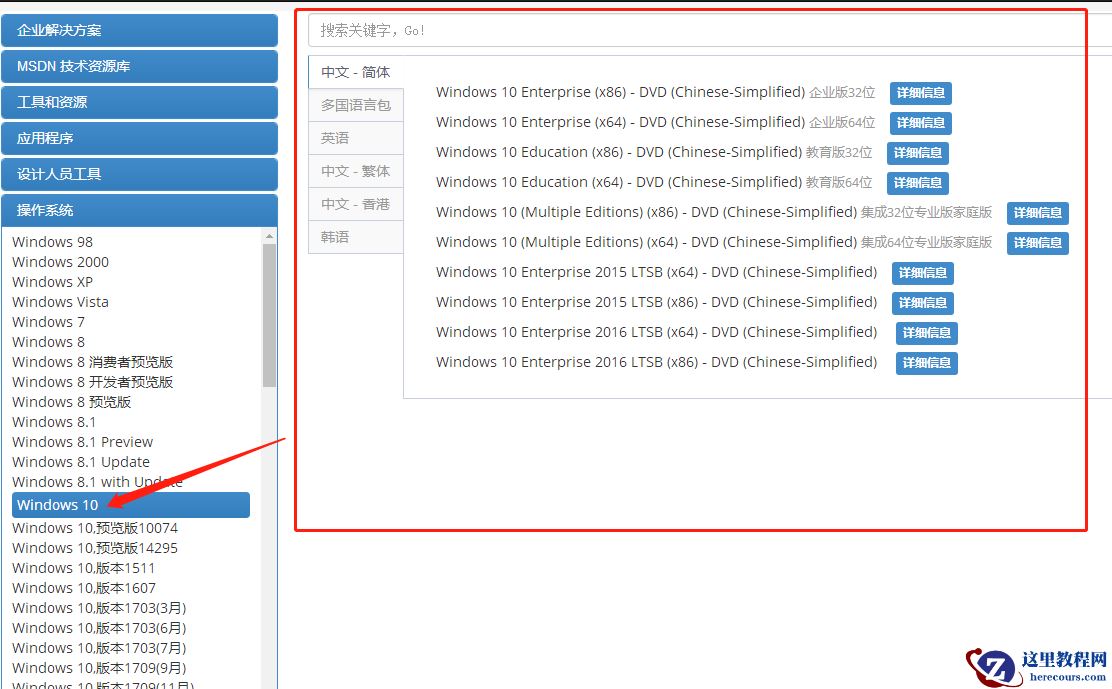
Task: Open details for Enterprise 2016 LTSB x64
Action: (x=926, y=332)
